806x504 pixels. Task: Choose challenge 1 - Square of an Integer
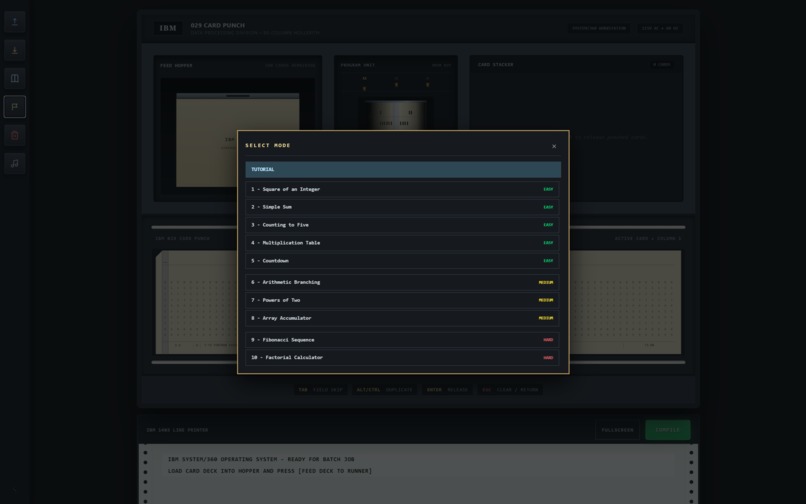tap(402, 189)
